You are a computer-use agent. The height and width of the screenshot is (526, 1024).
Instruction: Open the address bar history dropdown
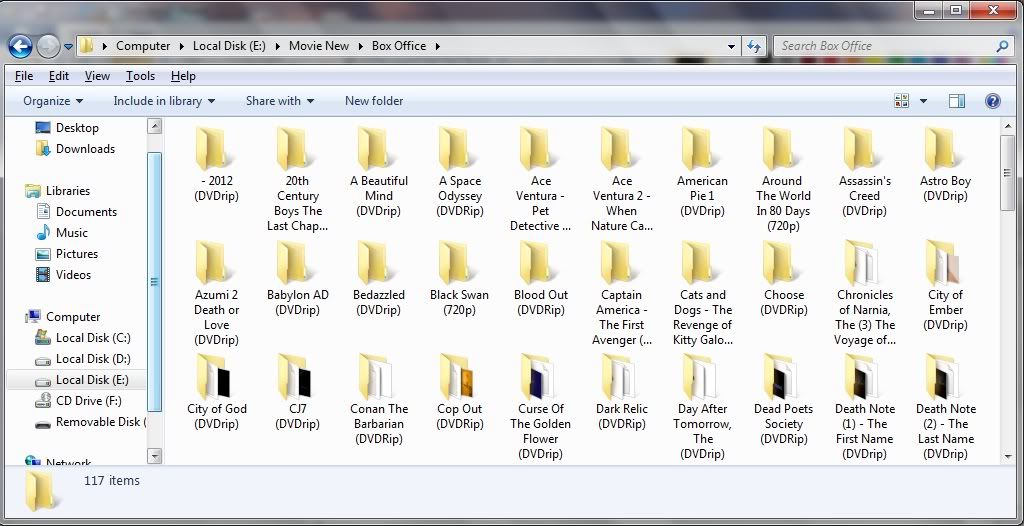731,46
